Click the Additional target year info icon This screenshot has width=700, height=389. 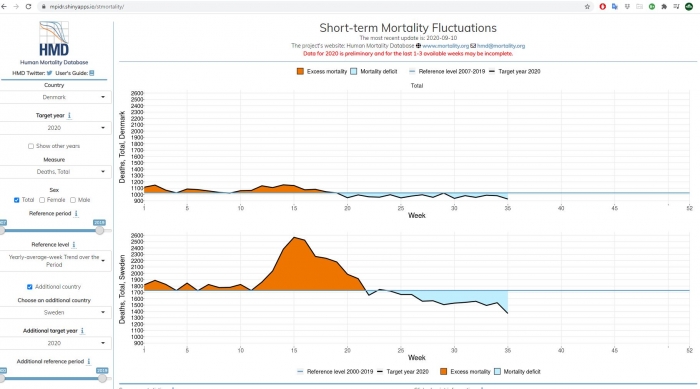coord(82,331)
